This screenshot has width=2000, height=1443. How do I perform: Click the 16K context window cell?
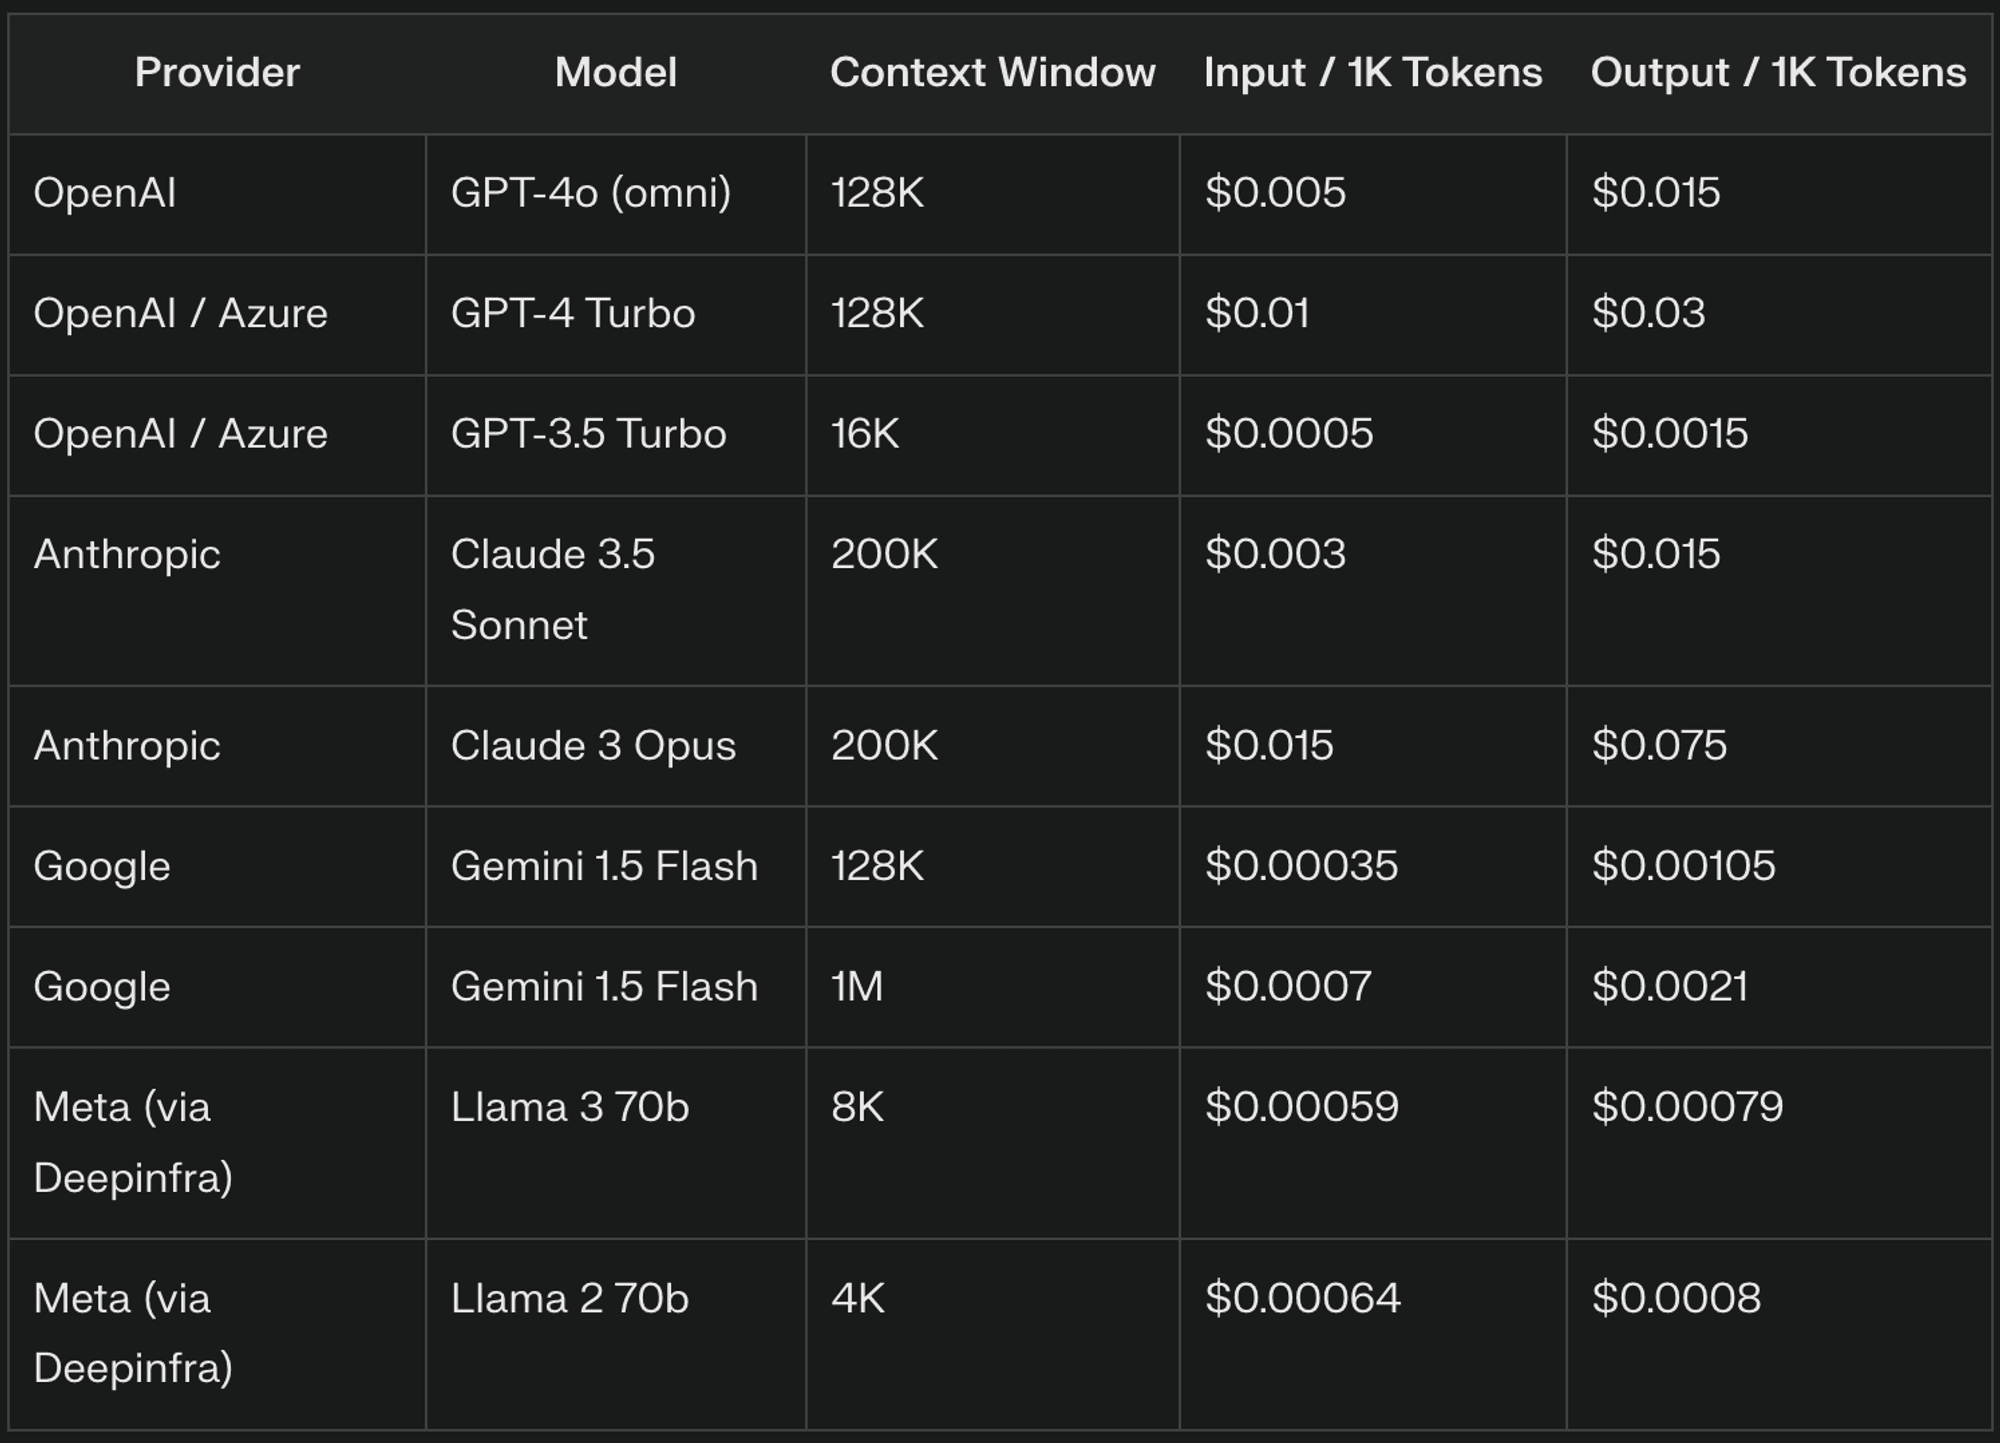pyautogui.click(x=993, y=435)
